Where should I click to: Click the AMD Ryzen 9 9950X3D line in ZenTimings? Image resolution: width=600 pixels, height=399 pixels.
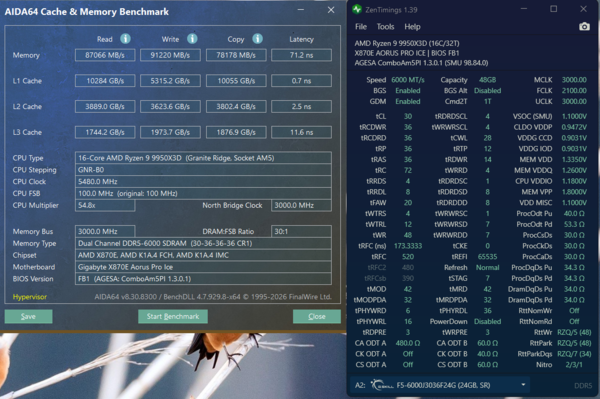pyautogui.click(x=407, y=43)
